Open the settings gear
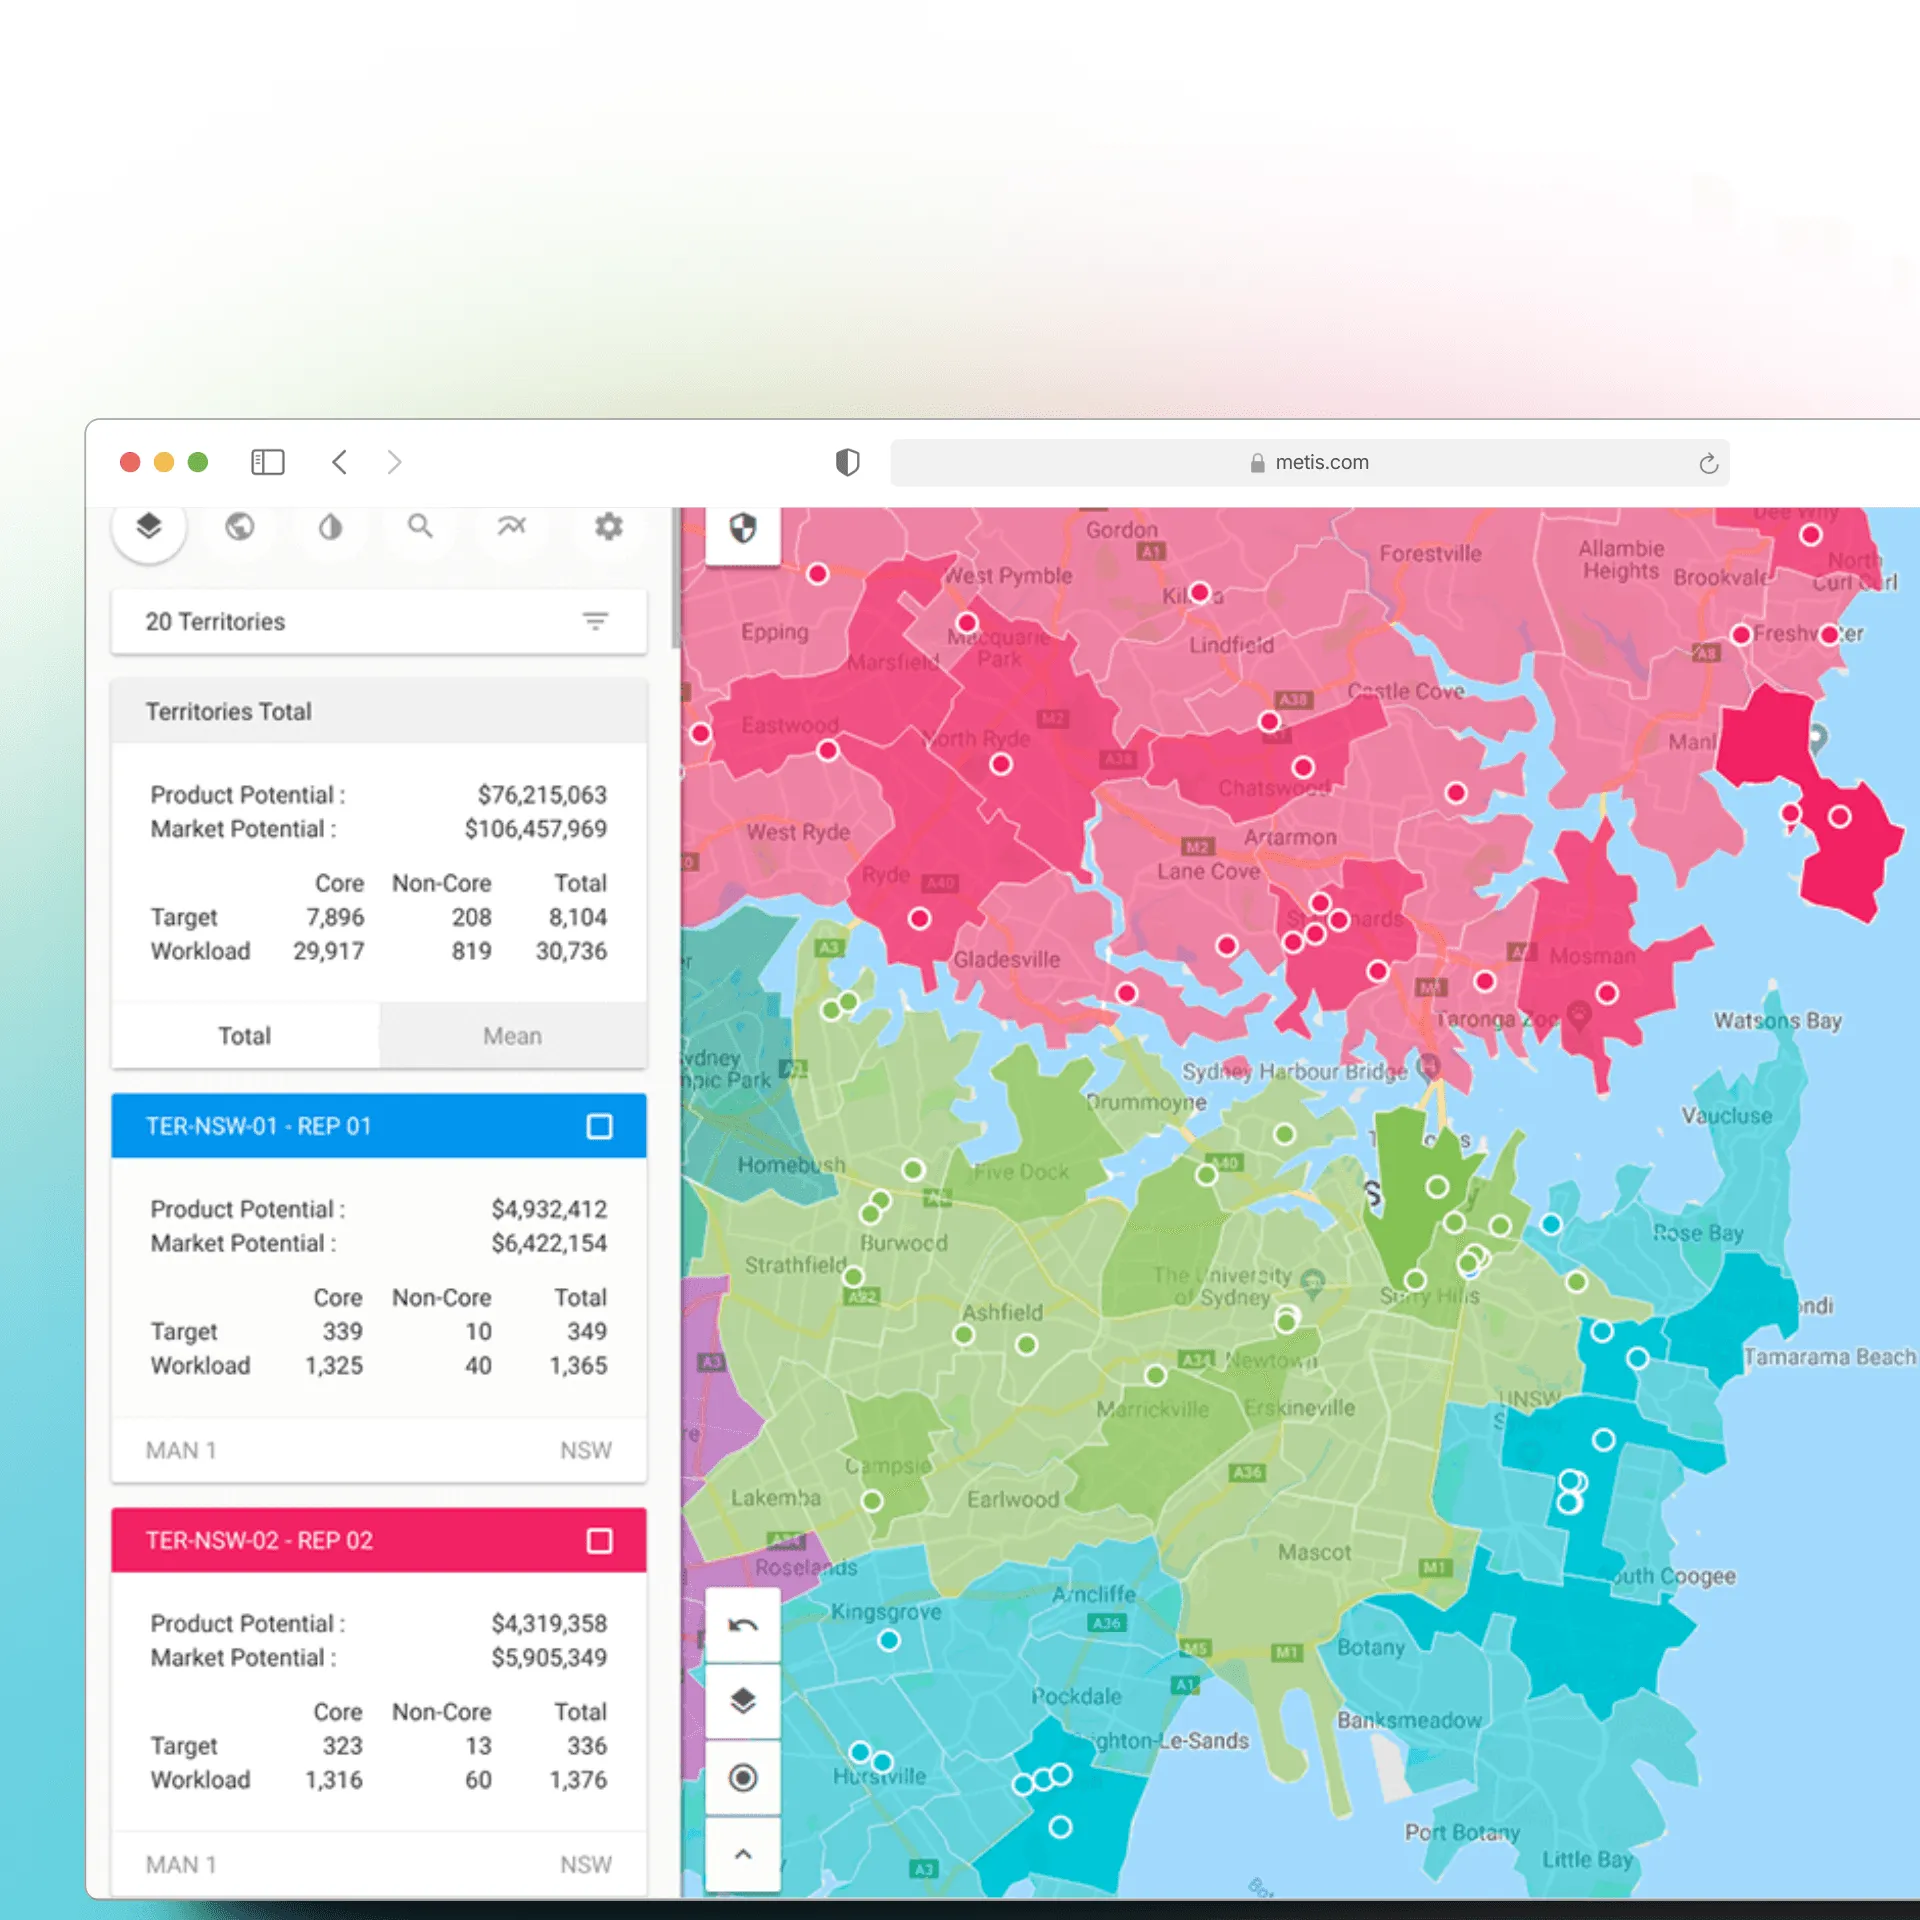Viewport: 1920px width, 1920px height. pyautogui.click(x=608, y=527)
